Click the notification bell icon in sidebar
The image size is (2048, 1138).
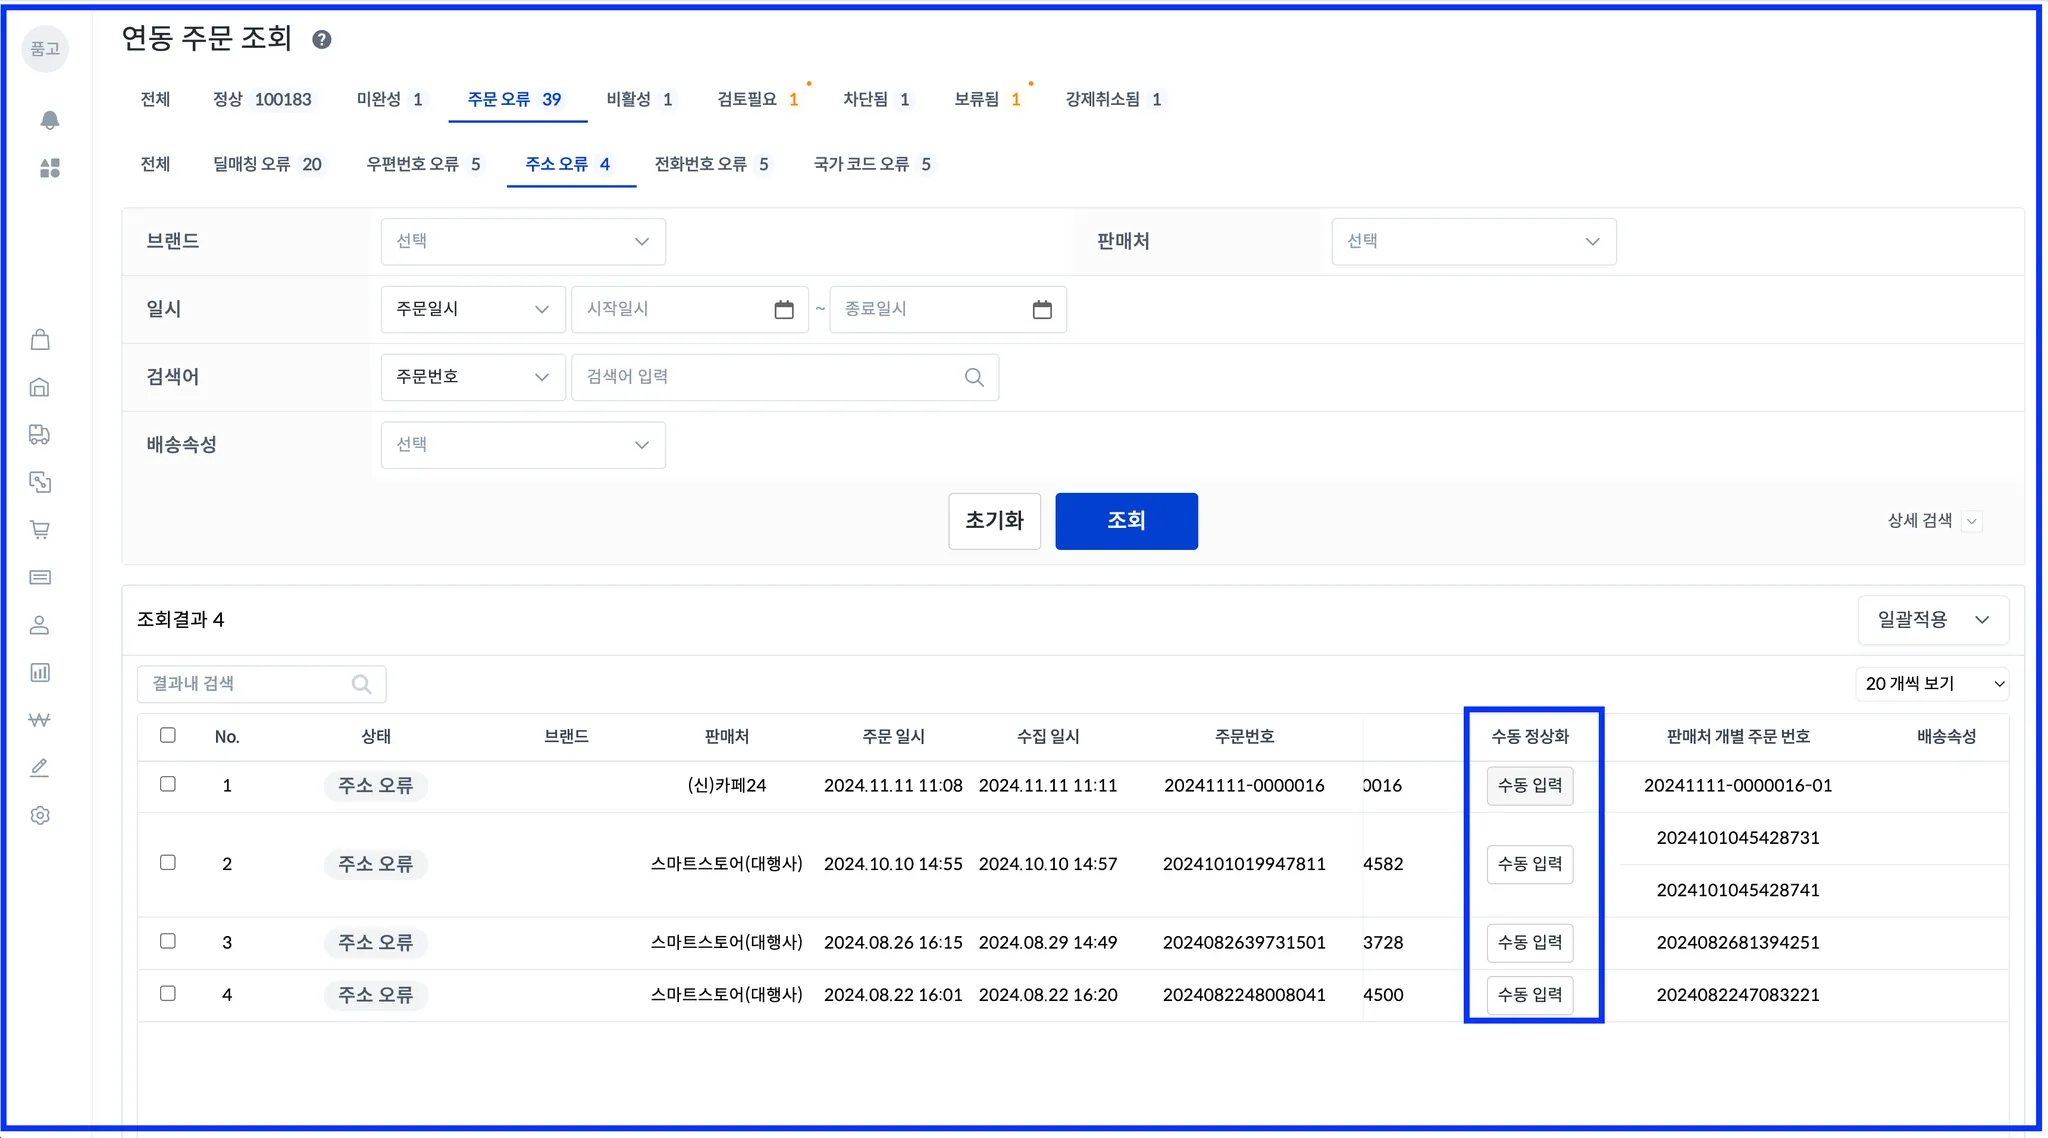pyautogui.click(x=49, y=120)
